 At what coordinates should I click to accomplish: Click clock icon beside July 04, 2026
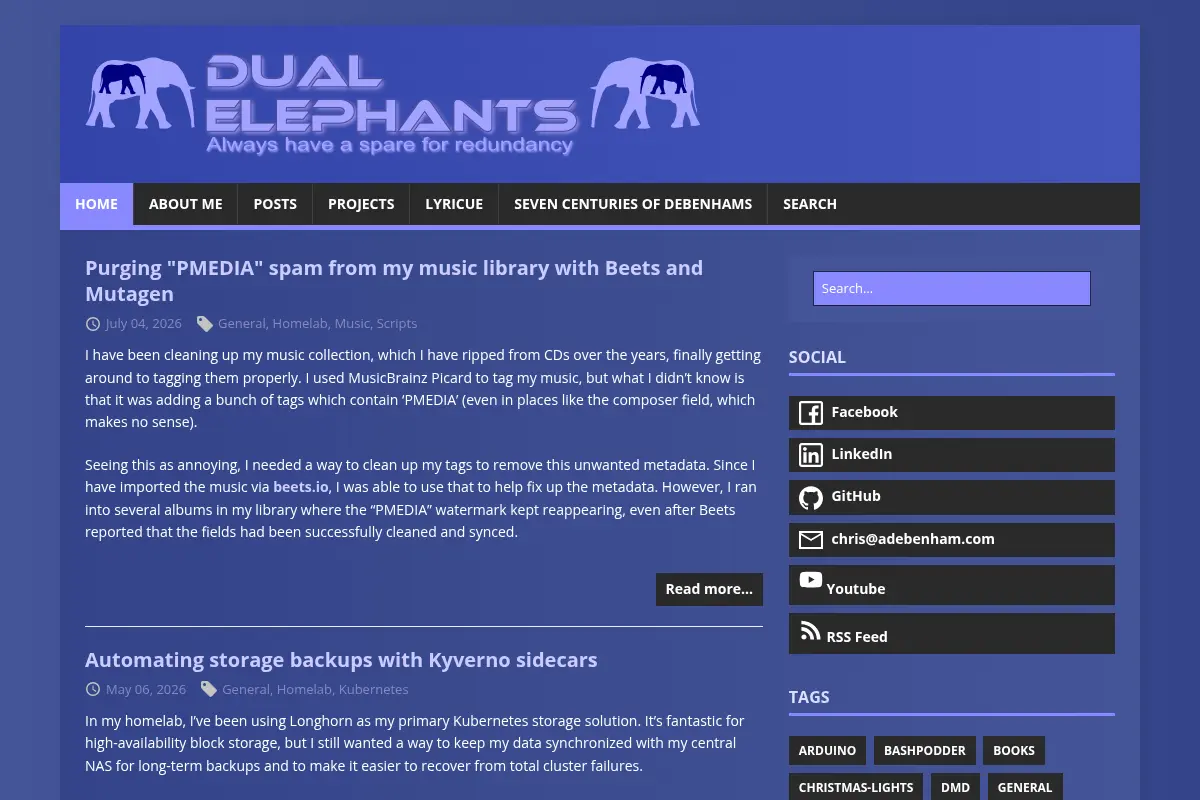coord(93,324)
